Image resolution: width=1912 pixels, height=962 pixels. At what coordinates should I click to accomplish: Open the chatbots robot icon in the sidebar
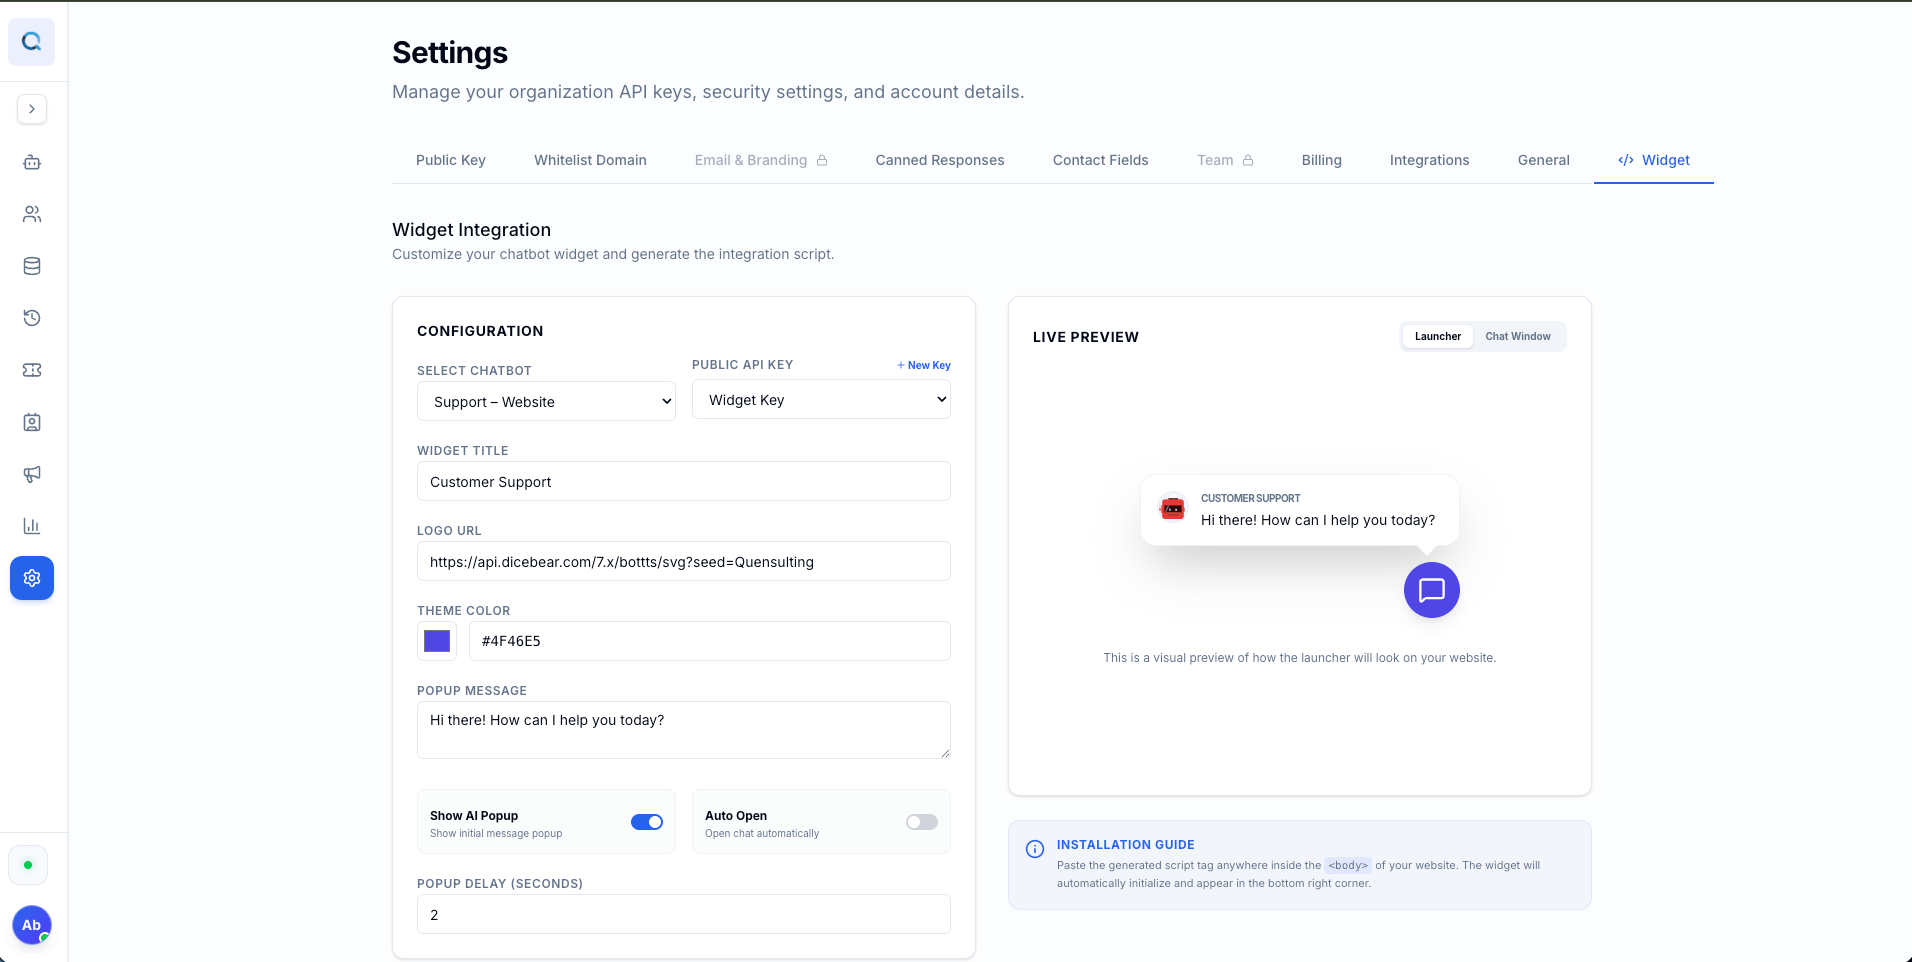pyautogui.click(x=32, y=162)
